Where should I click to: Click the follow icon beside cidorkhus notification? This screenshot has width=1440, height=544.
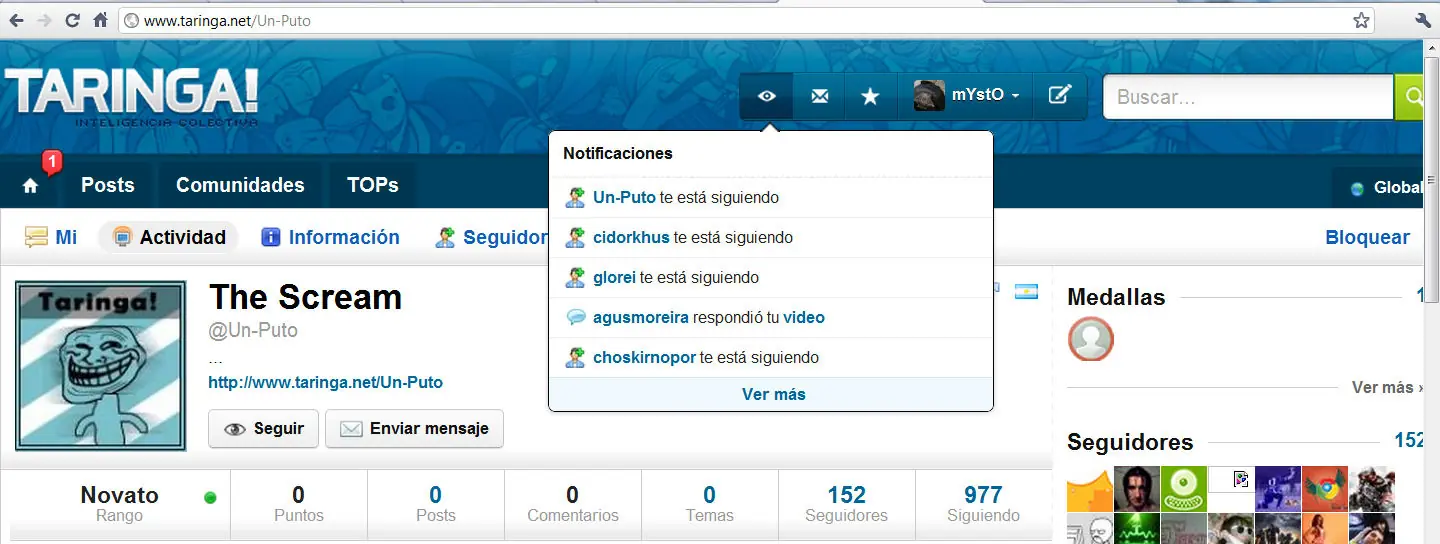coord(575,237)
